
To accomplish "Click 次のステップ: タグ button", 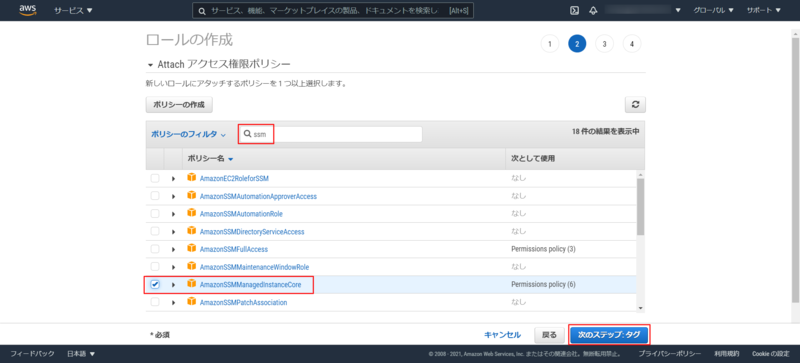I will pos(609,335).
